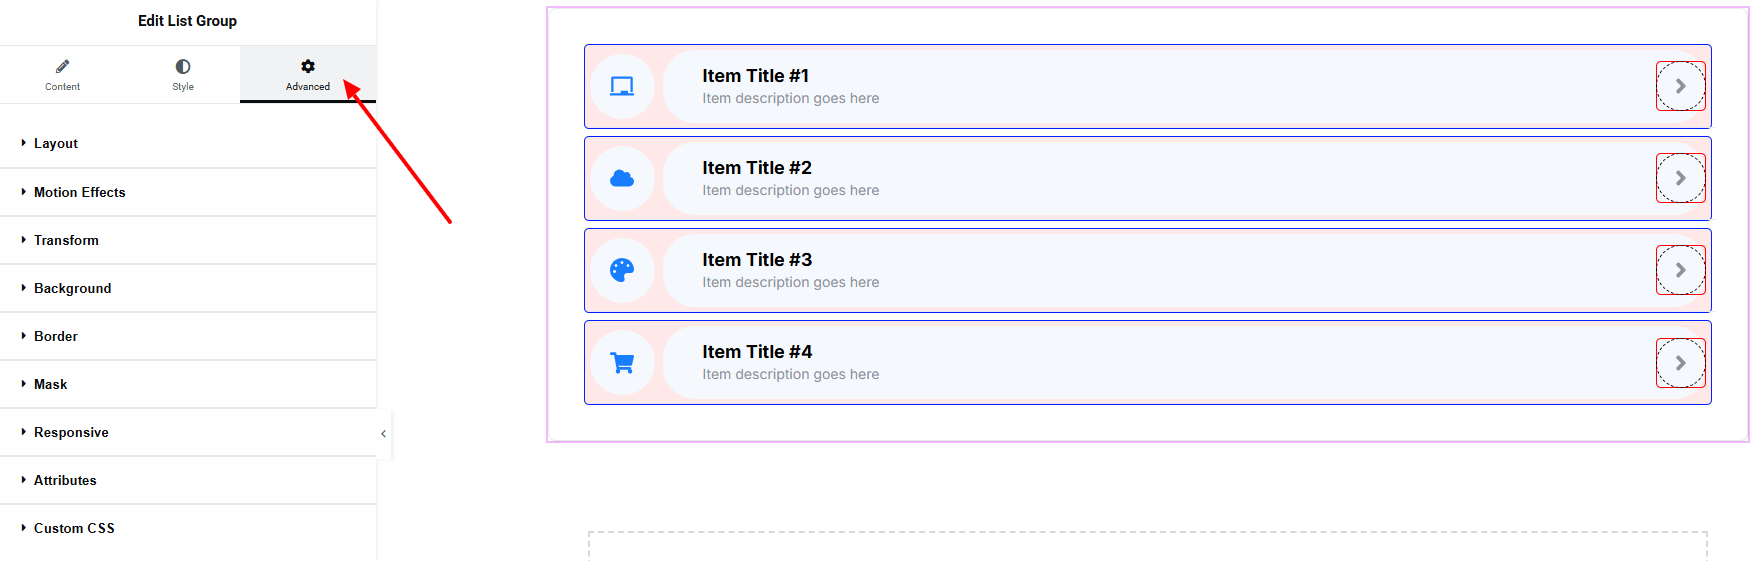This screenshot has height=561, width=1759.
Task: Expand the Motion Effects section
Action: [x=80, y=192]
